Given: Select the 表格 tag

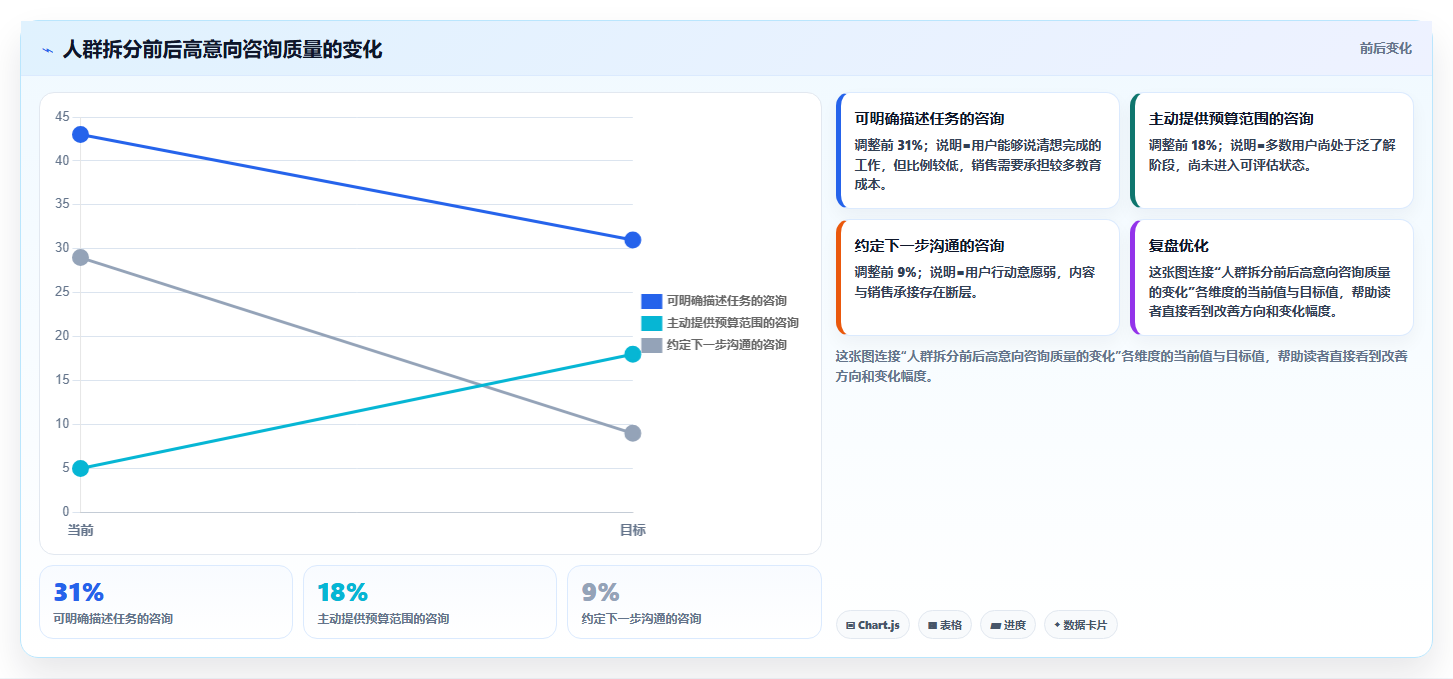Looking at the screenshot, I should point(944,625).
